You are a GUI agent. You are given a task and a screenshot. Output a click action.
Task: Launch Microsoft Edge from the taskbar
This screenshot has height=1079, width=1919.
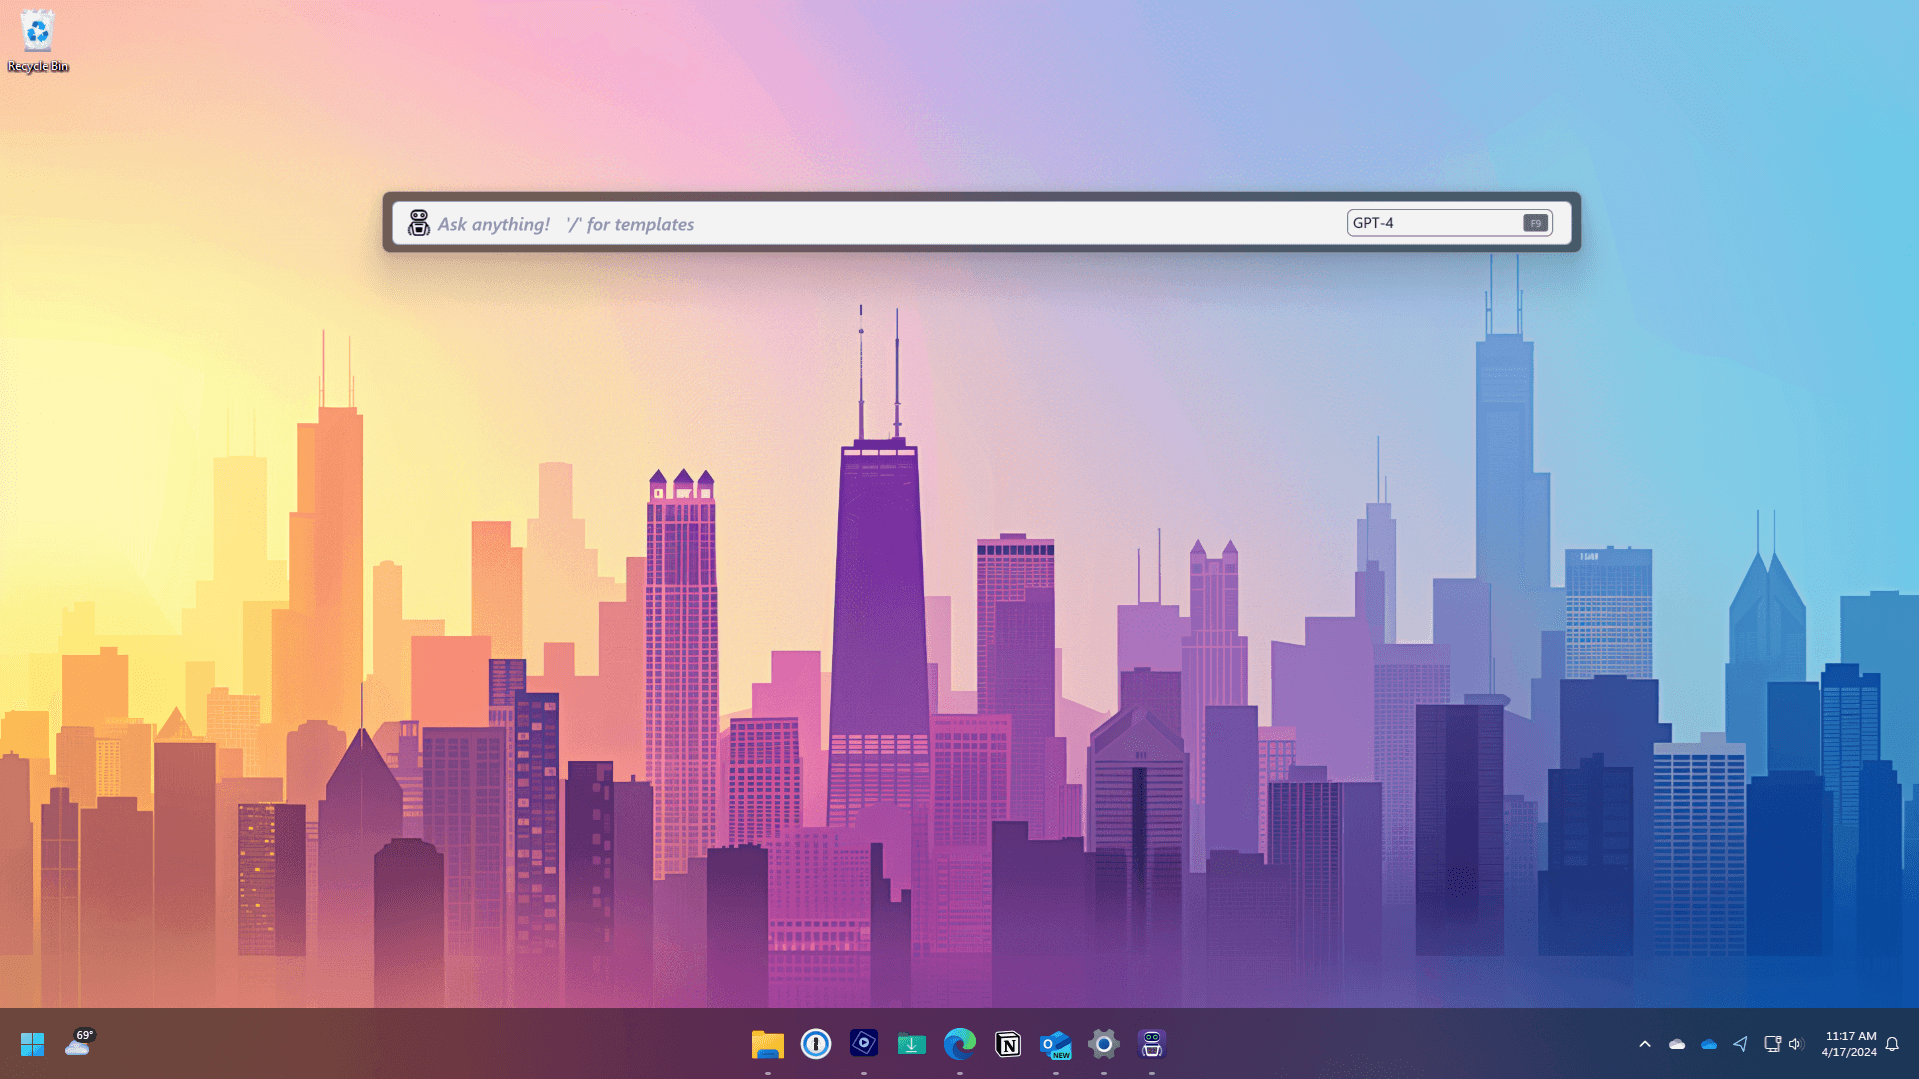pos(959,1044)
